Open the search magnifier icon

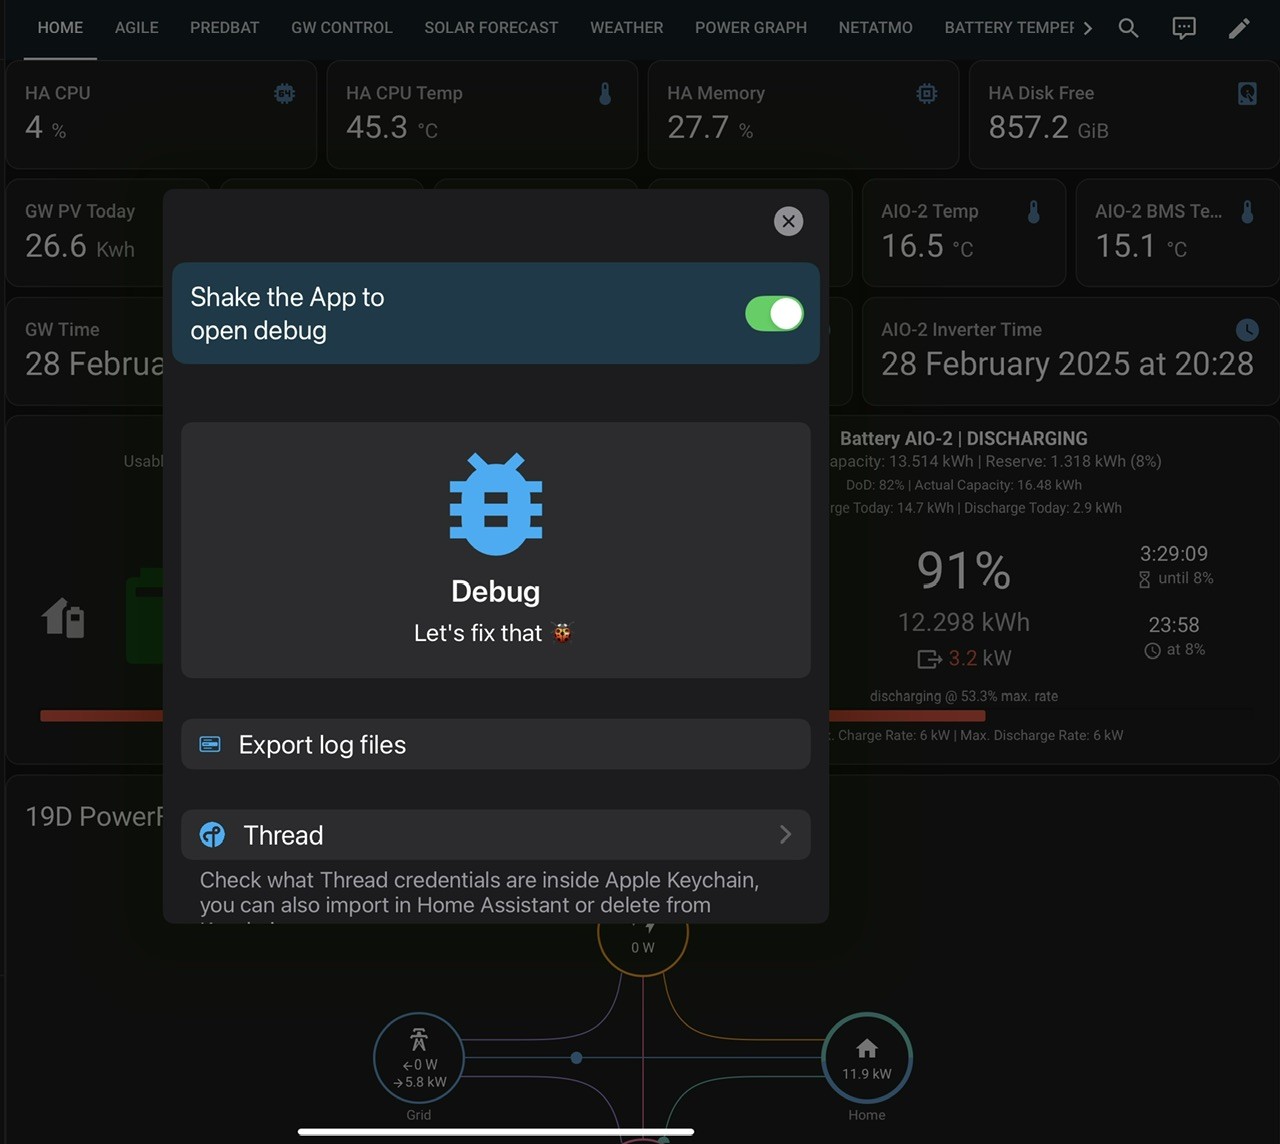tap(1128, 28)
